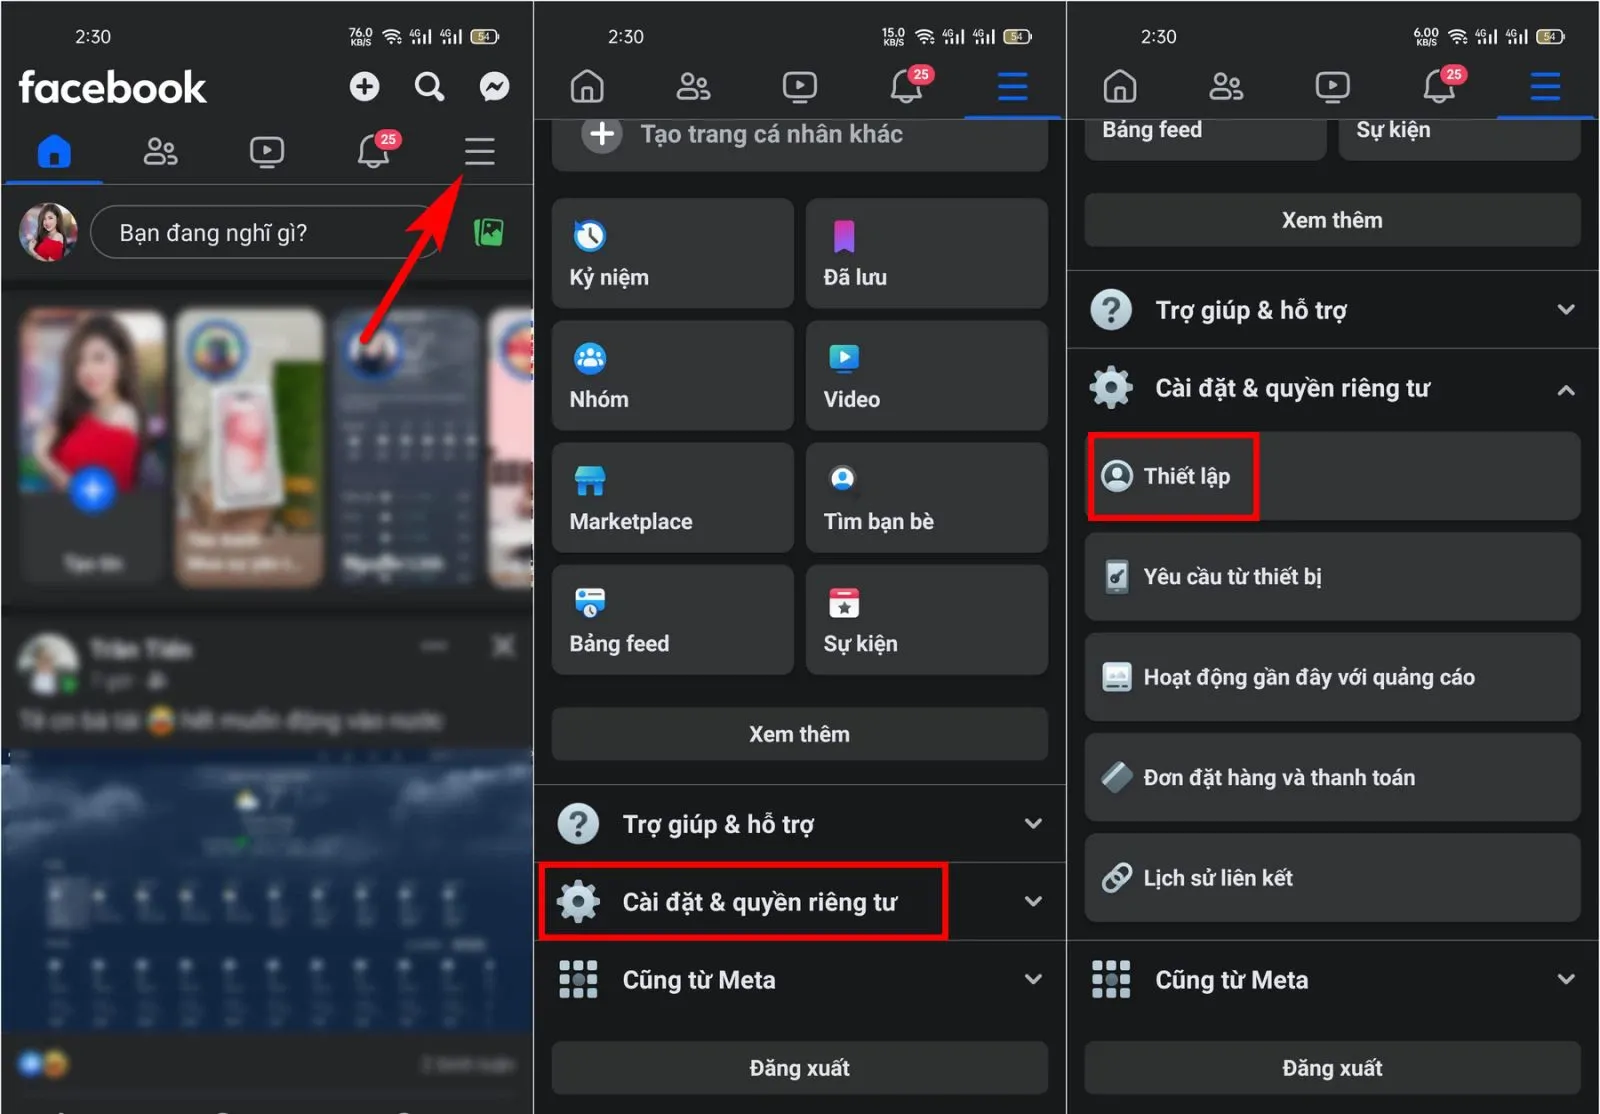Tap blue menu icon in middle screen

tap(1013, 87)
